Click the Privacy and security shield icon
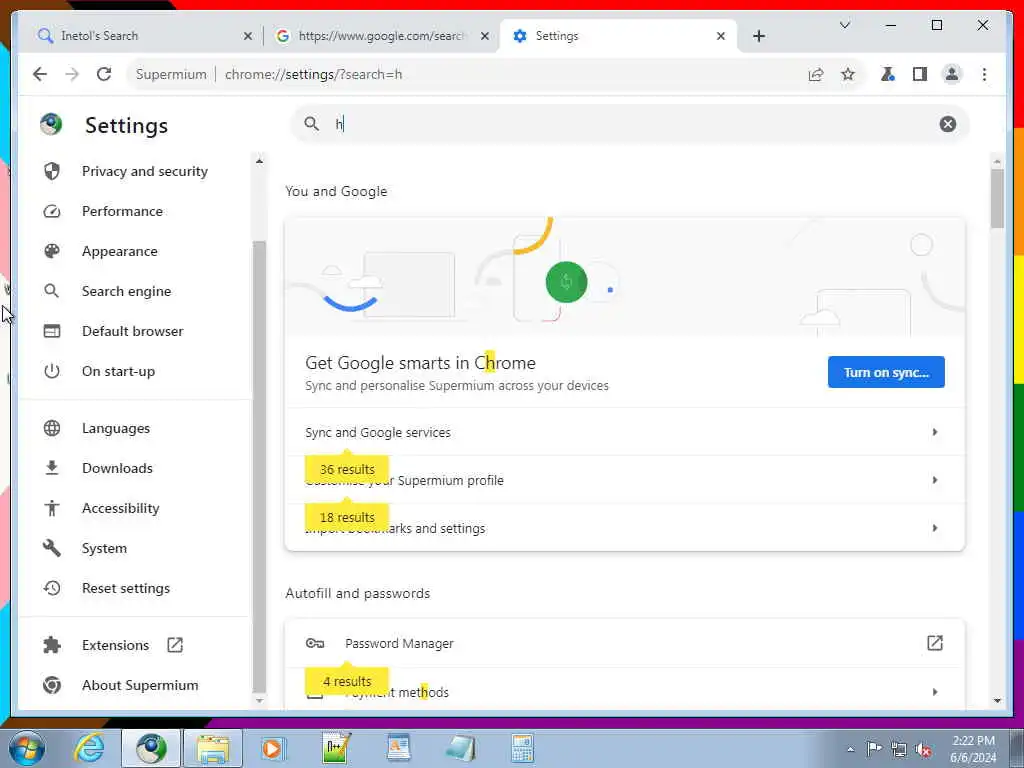Screen dimensions: 1024x768 52,171
